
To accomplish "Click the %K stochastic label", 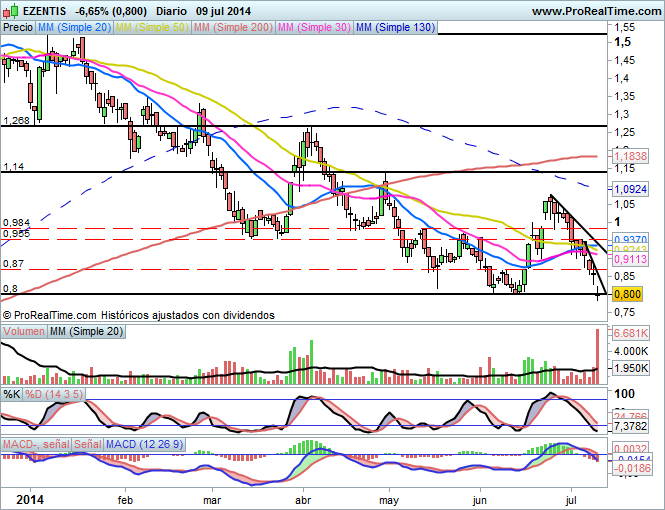I will click(11, 394).
